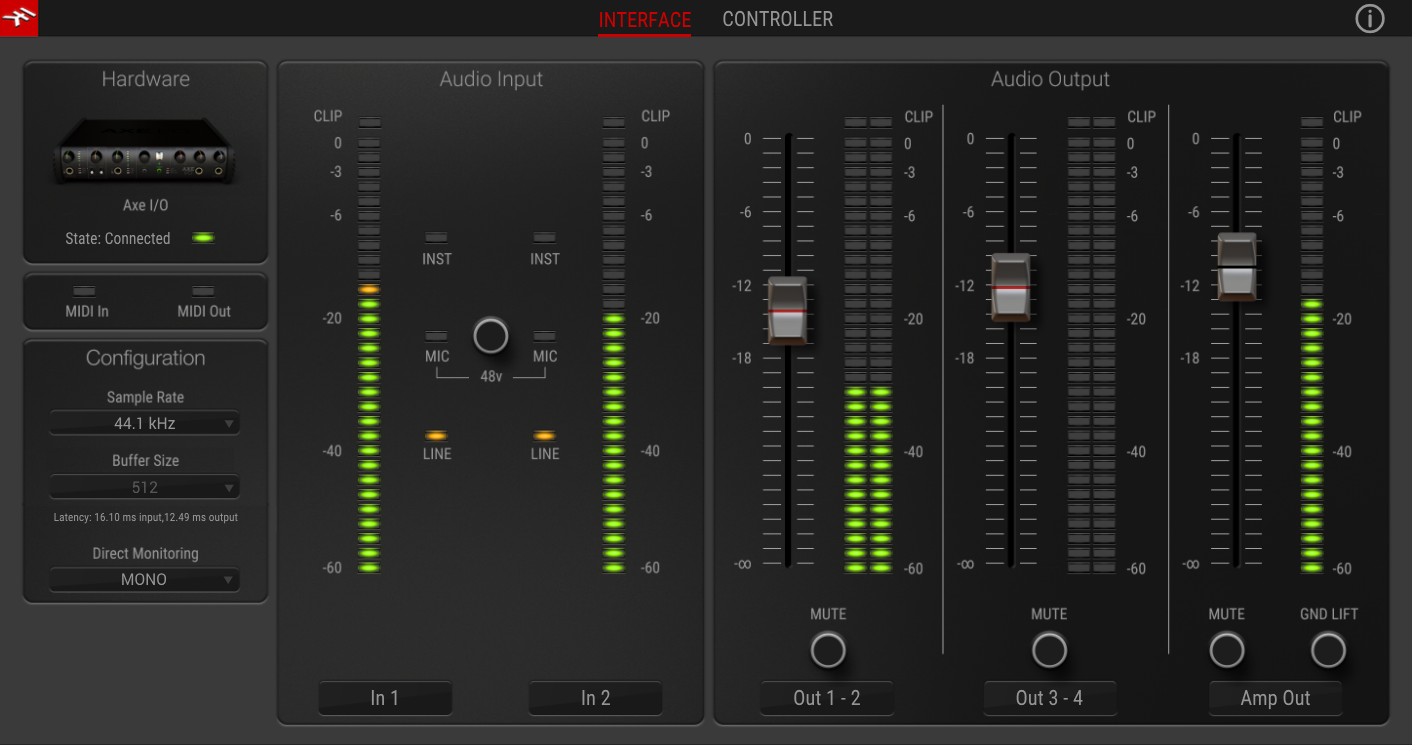Open the Direct Monitoring MONO dropdown

tap(145, 580)
